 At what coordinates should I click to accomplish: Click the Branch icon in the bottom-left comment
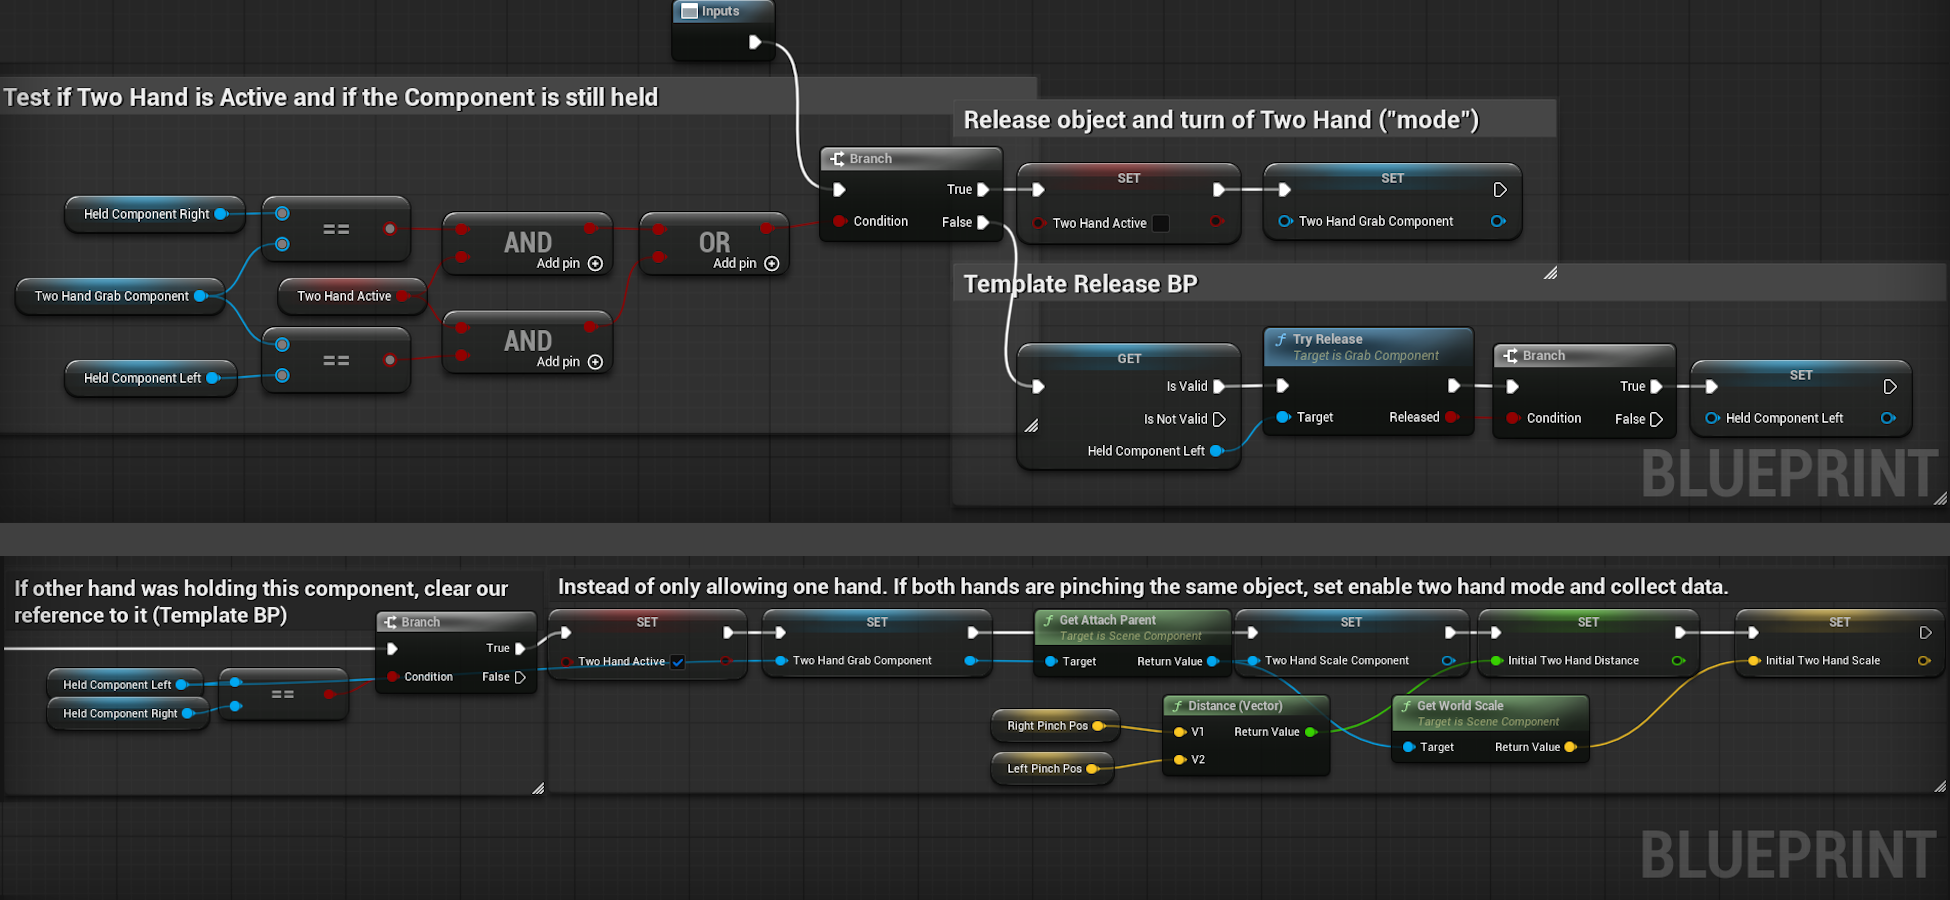(388, 621)
